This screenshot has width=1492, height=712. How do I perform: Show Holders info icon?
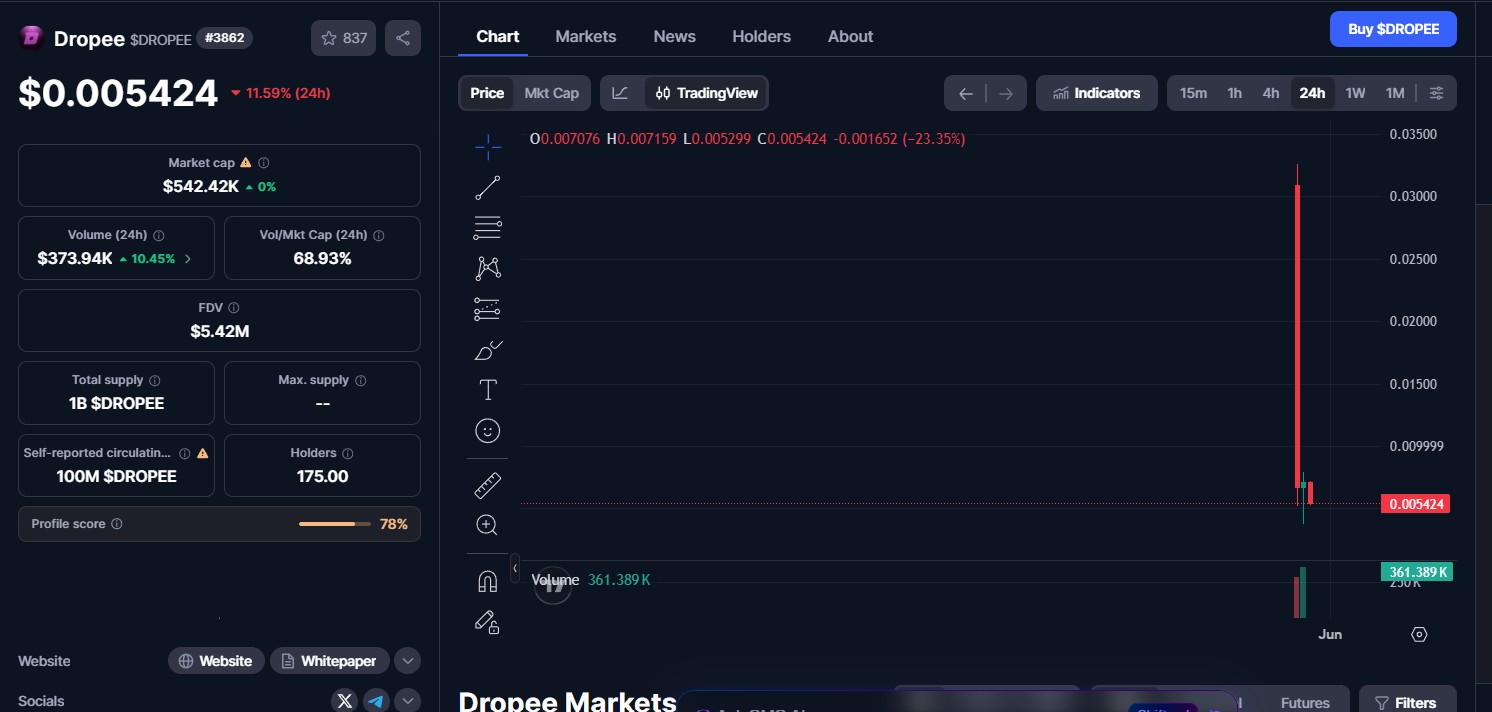[x=348, y=453]
